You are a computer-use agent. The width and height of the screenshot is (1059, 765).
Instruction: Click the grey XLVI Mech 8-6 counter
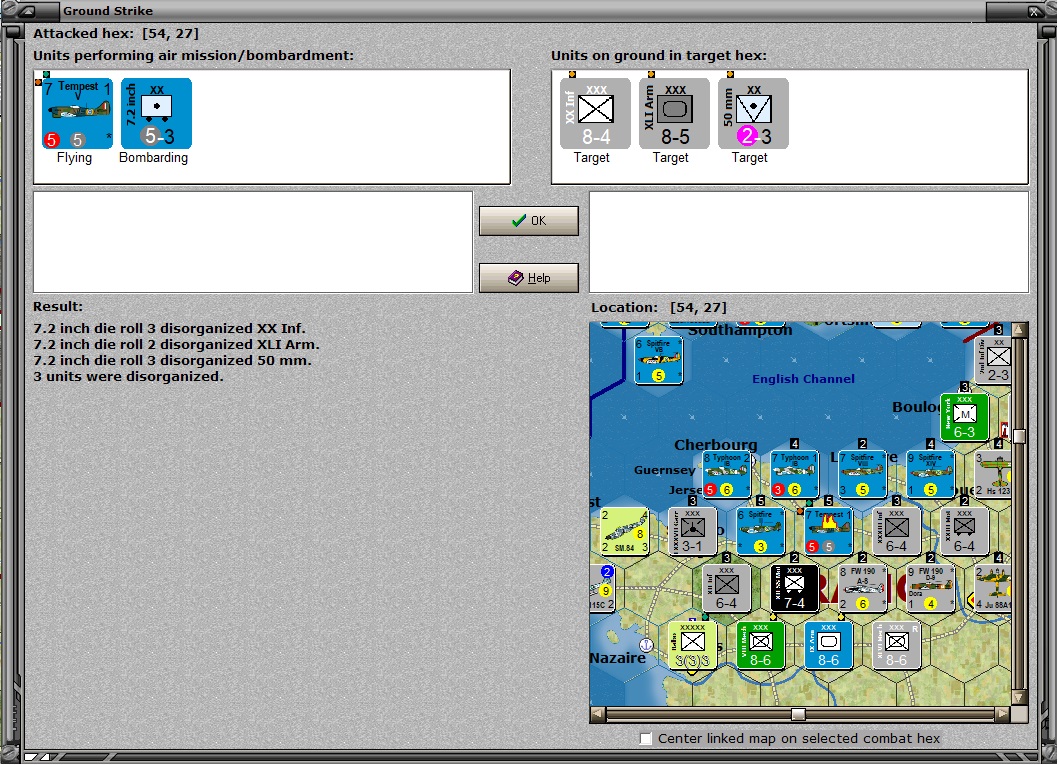(x=896, y=645)
